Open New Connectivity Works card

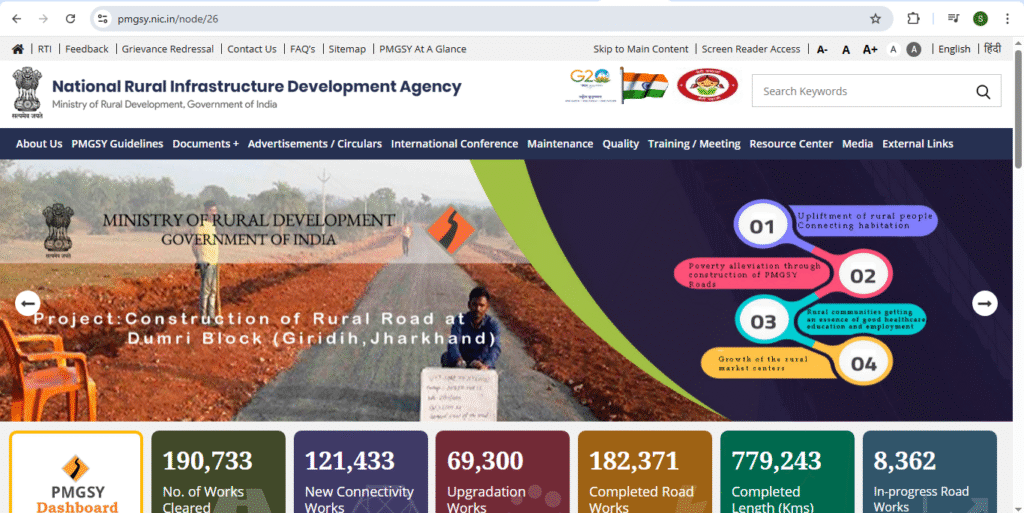pyautogui.click(x=360, y=472)
